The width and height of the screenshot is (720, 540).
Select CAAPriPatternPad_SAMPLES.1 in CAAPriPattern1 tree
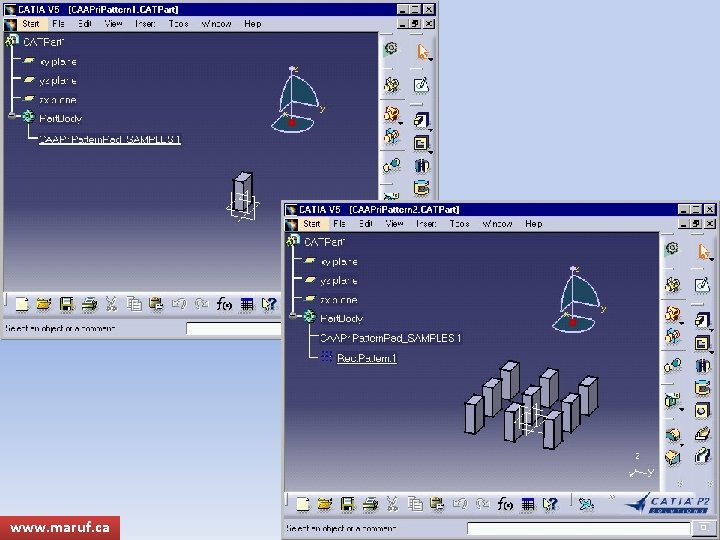[110, 139]
